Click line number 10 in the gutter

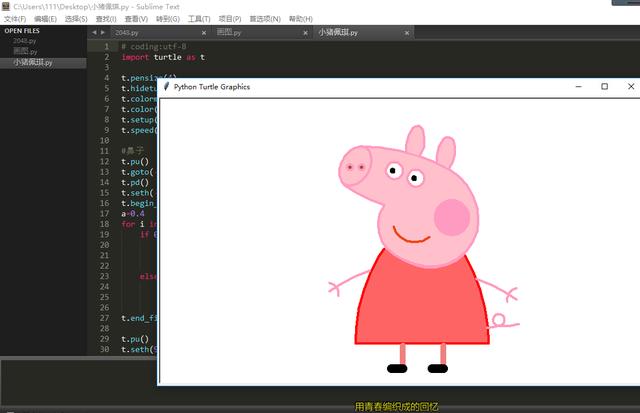(104, 140)
